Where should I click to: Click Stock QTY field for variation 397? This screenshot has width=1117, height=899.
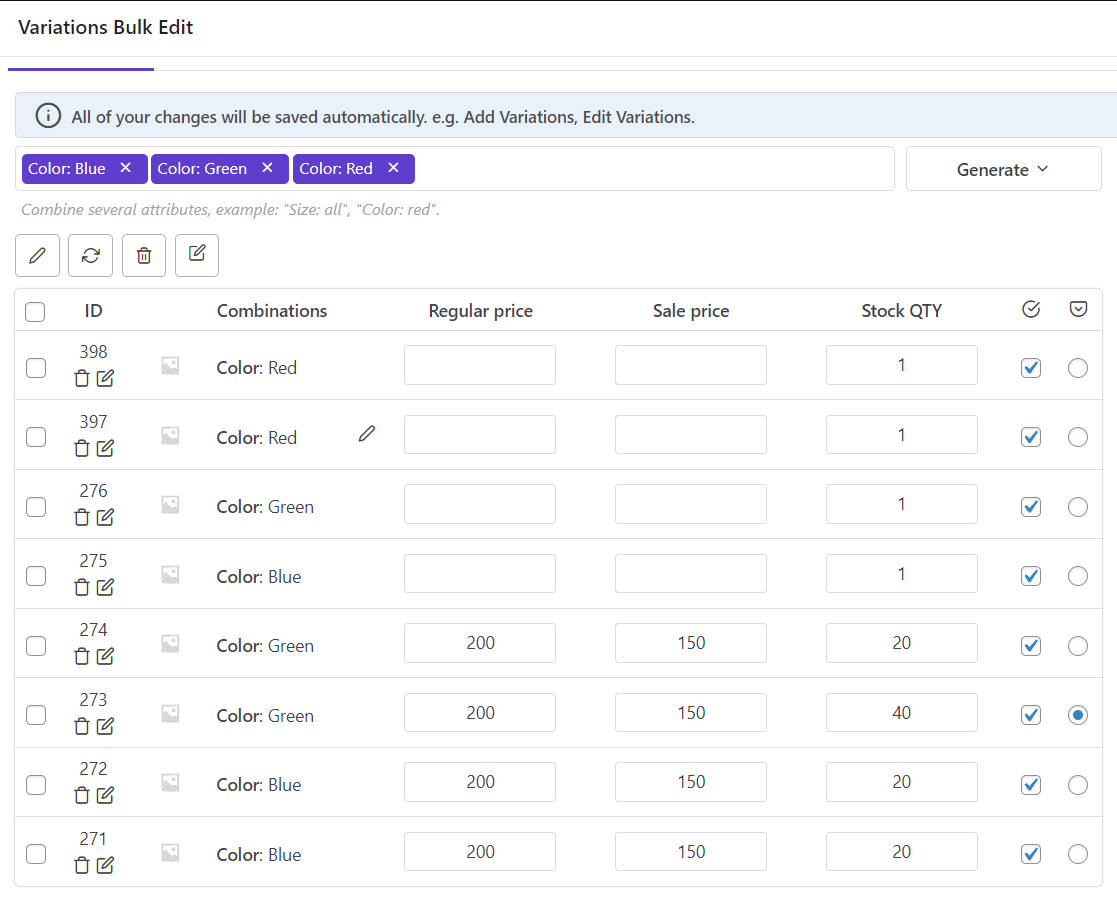click(901, 435)
